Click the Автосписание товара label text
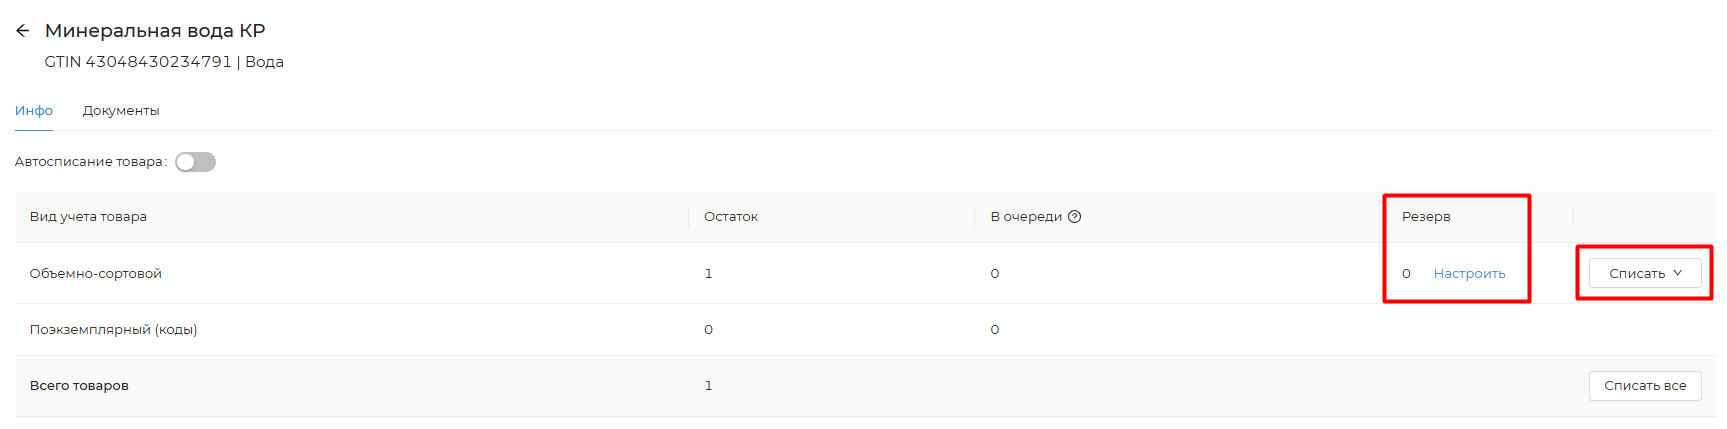 [89, 162]
